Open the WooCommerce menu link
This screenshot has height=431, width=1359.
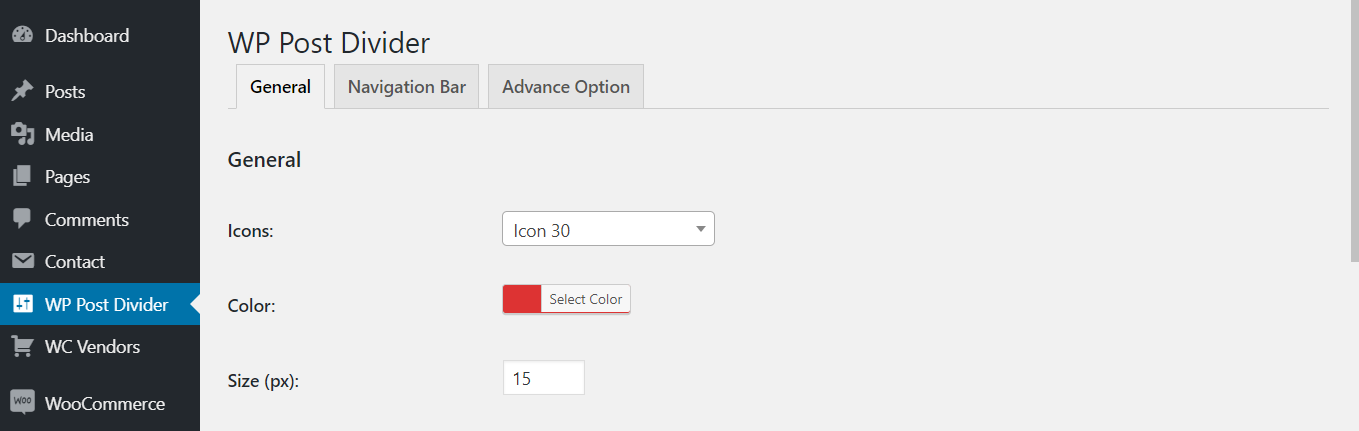pyautogui.click(x=104, y=404)
